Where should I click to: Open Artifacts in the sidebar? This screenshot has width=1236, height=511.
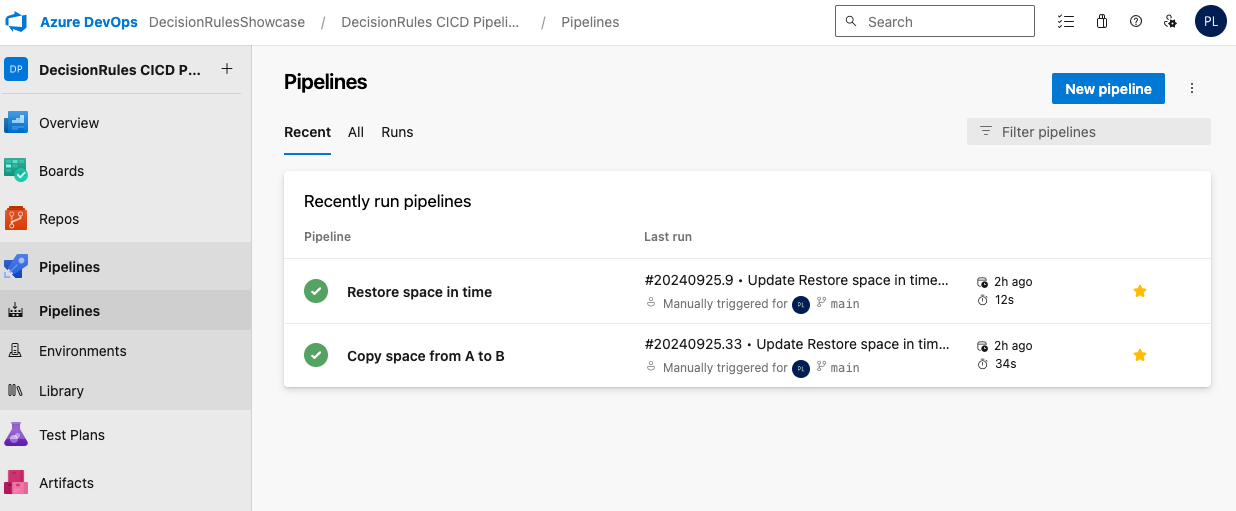coord(66,483)
